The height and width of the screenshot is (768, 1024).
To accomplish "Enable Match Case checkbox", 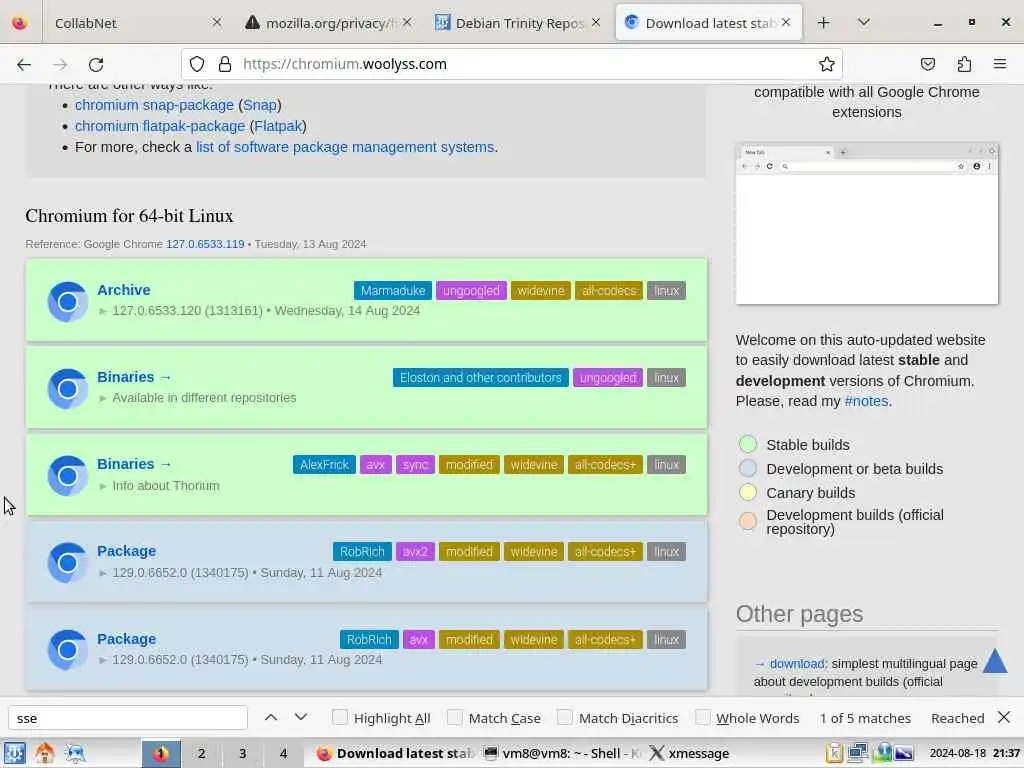I will pyautogui.click(x=455, y=717).
